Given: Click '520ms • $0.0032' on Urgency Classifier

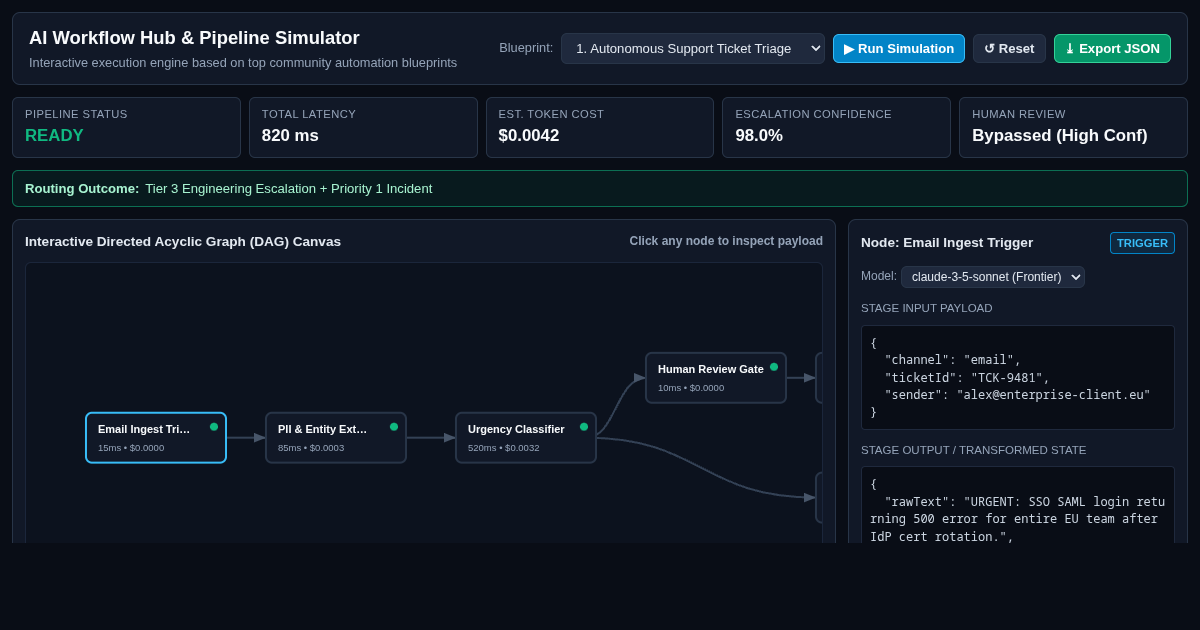Looking at the screenshot, I should (x=504, y=448).
